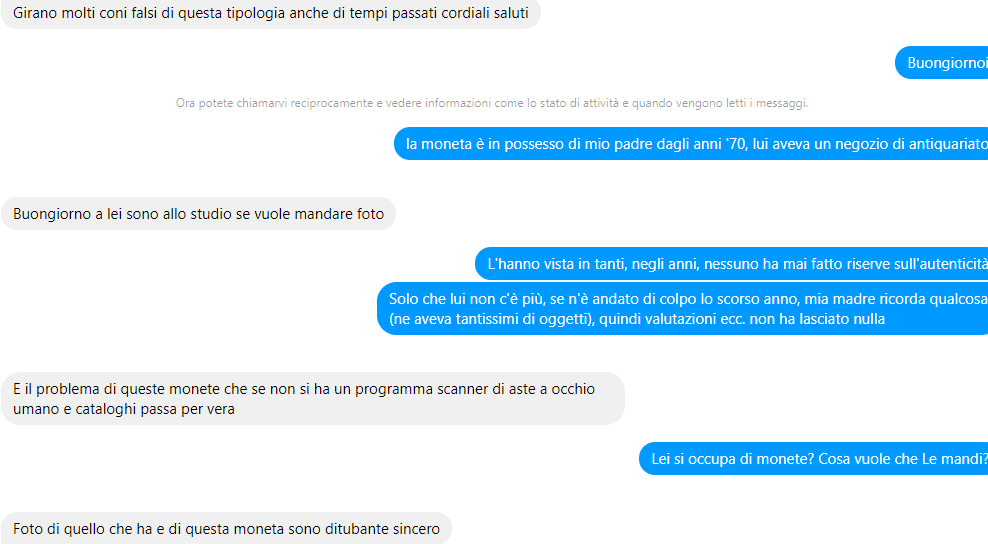Click the notice 'Ora potete chiamarvi reciprocamente'
This screenshot has width=988, height=544.
491,103
